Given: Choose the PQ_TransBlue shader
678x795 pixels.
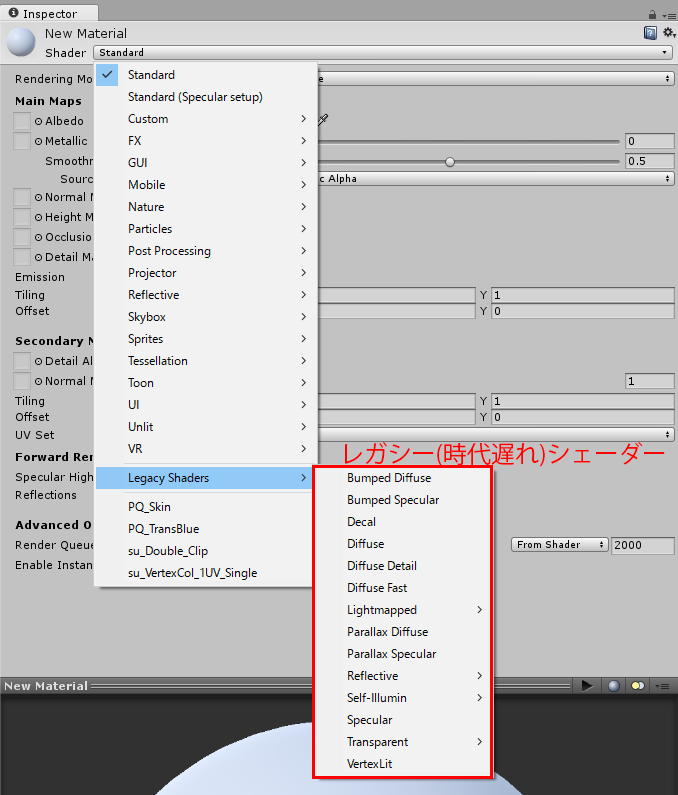Looking at the screenshot, I should 204,529.
